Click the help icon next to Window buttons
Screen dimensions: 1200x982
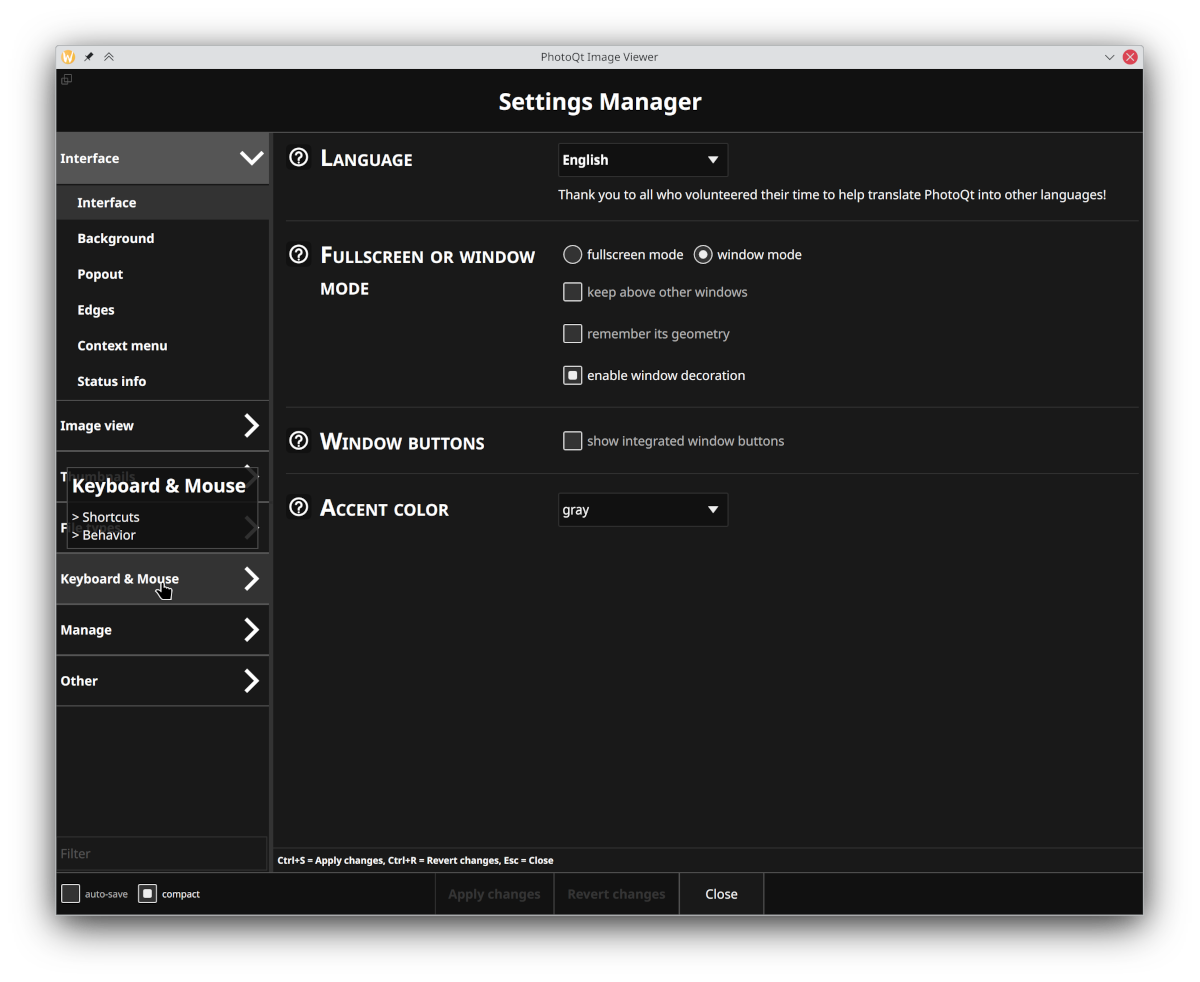pyautogui.click(x=298, y=441)
